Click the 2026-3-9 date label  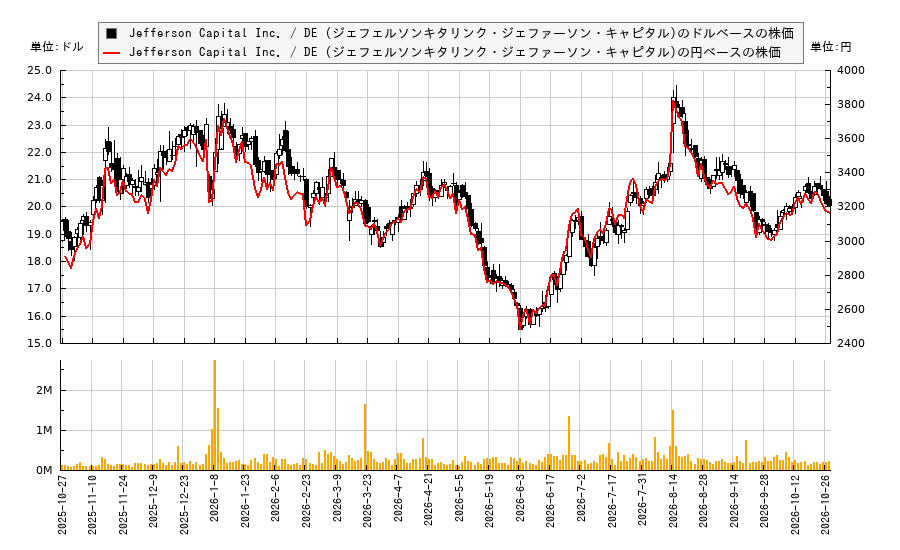(337, 499)
